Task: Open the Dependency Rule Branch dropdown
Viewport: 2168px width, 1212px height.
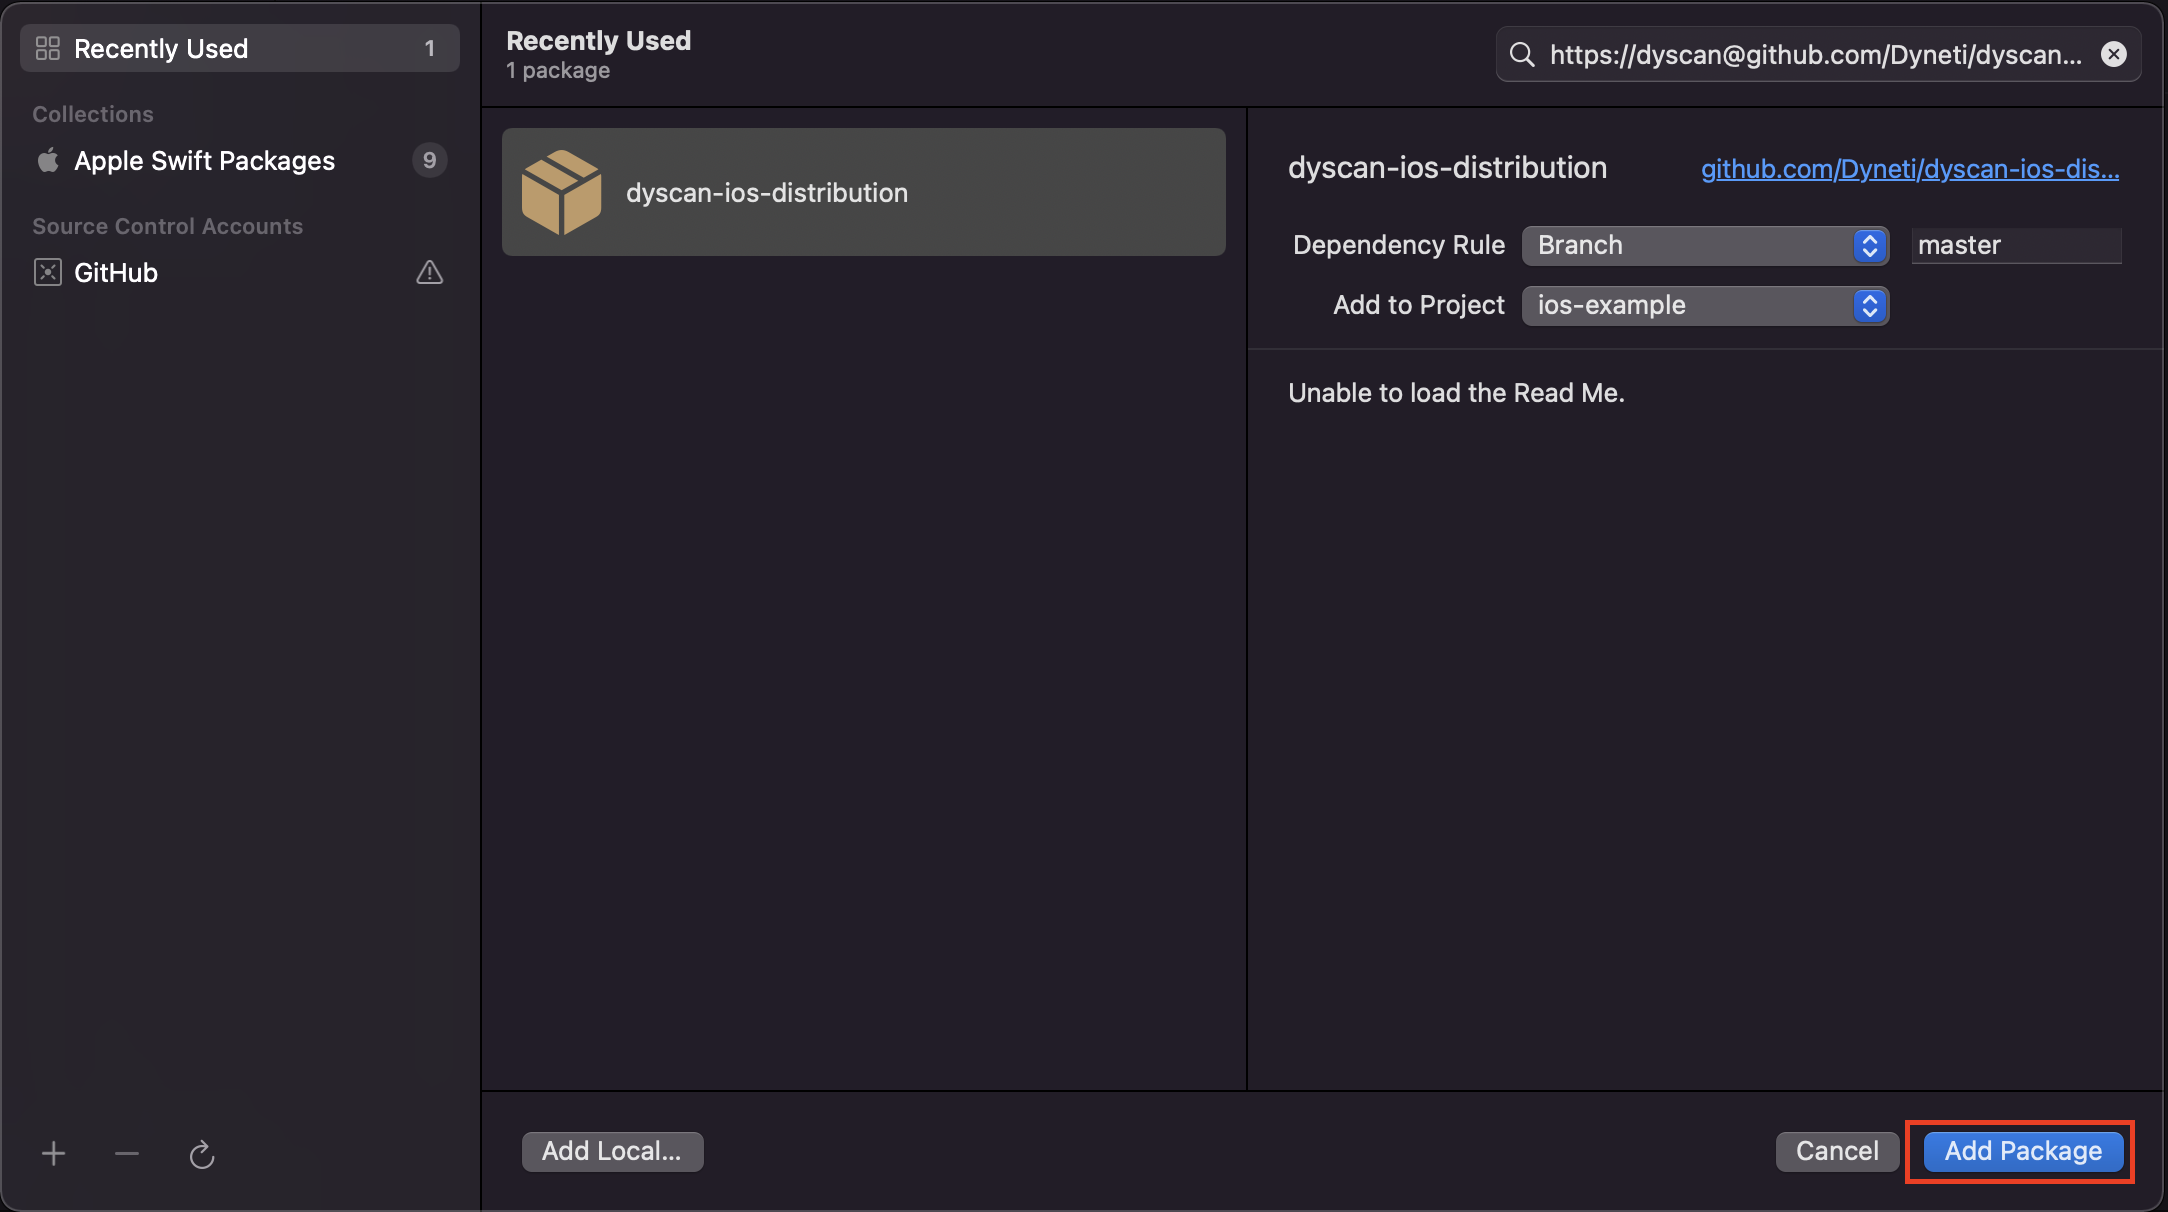Action: [1705, 245]
